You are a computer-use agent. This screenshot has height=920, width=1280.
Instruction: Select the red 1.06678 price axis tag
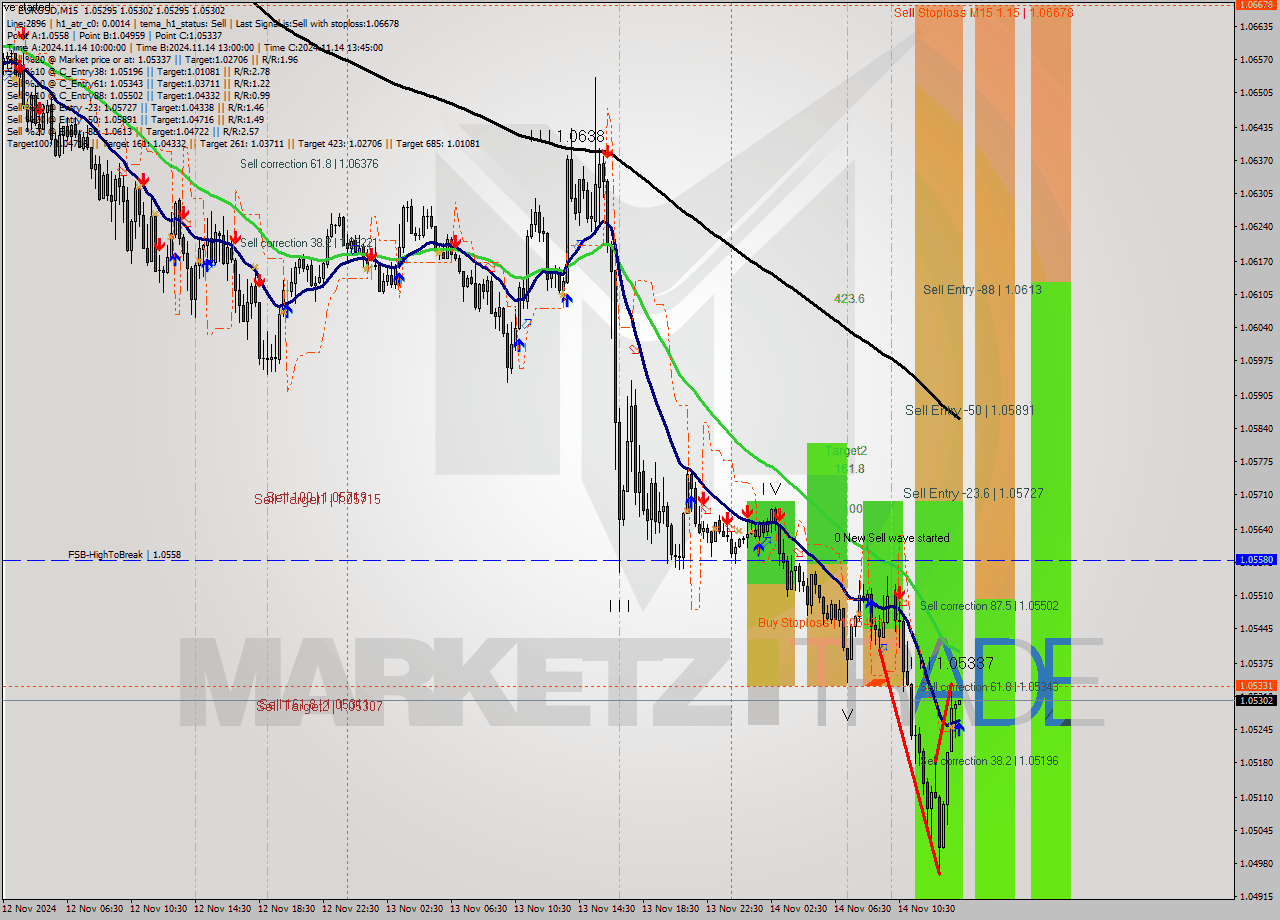click(x=1256, y=5)
